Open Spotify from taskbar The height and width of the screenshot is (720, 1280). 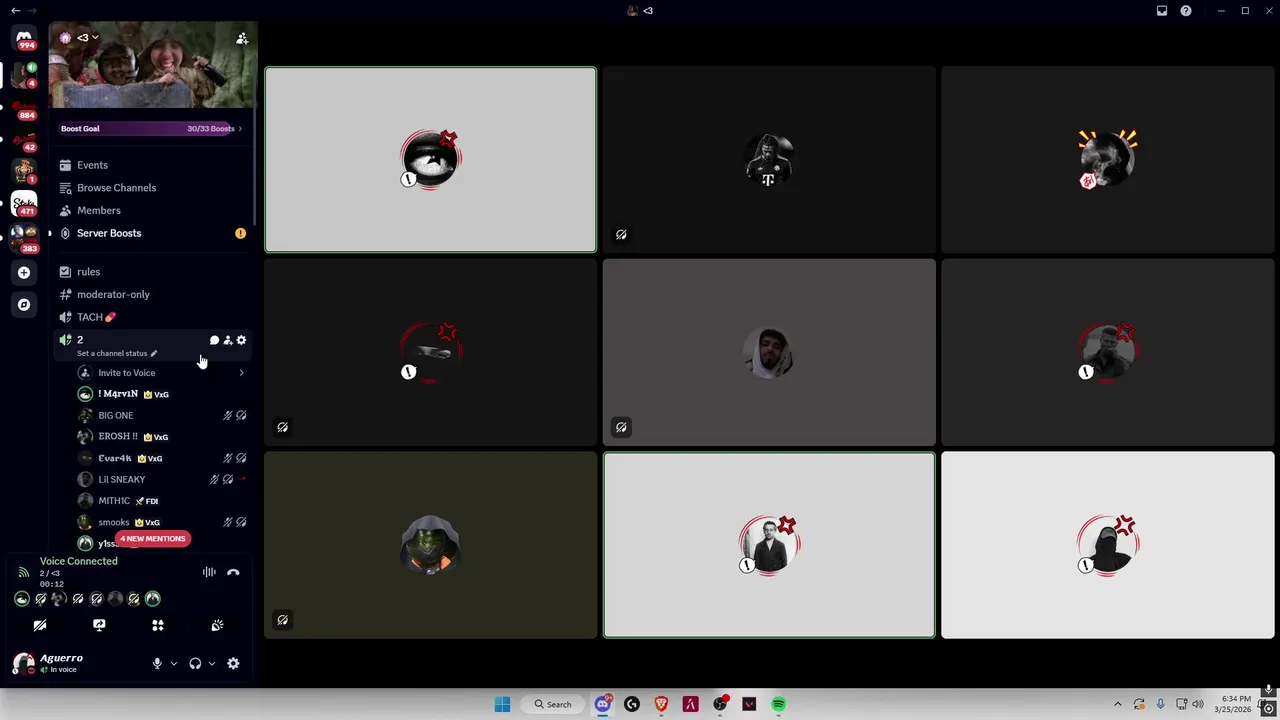click(x=778, y=704)
